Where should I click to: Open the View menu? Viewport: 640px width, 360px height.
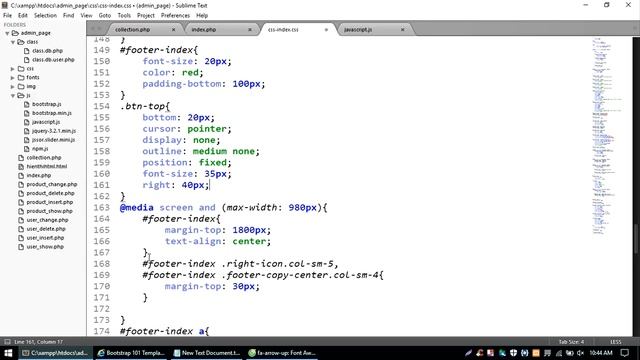click(x=86, y=16)
